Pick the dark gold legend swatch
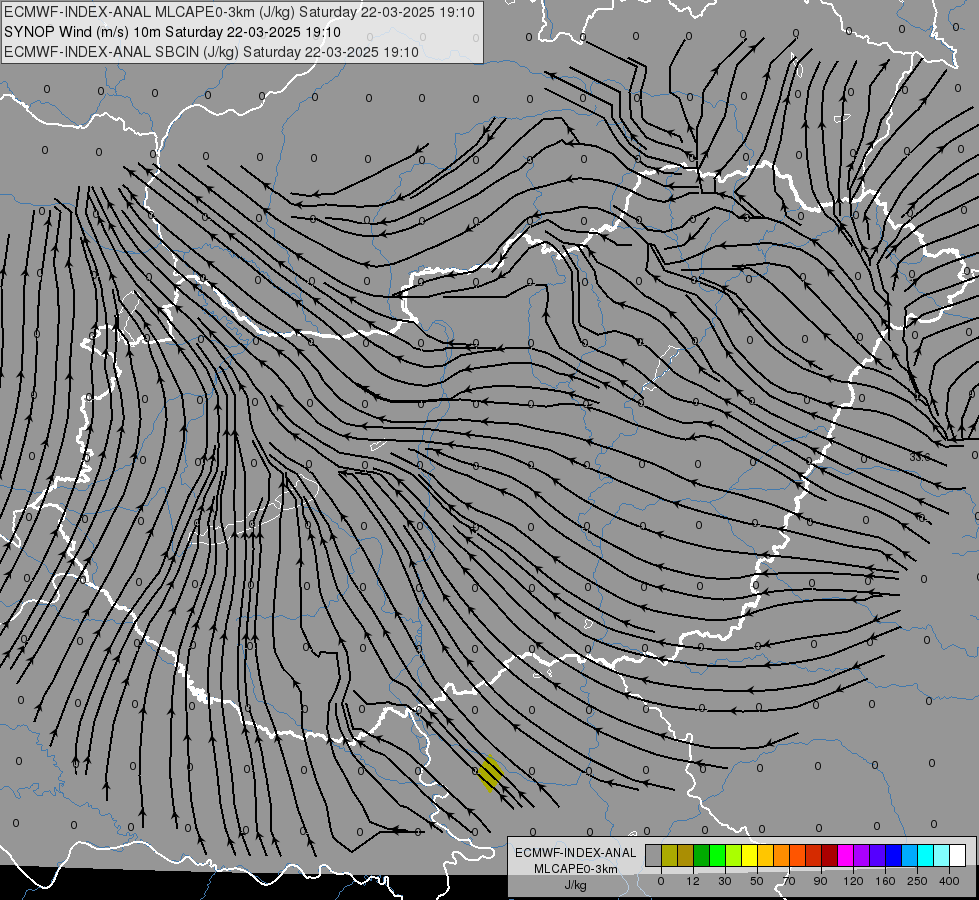 [685, 856]
